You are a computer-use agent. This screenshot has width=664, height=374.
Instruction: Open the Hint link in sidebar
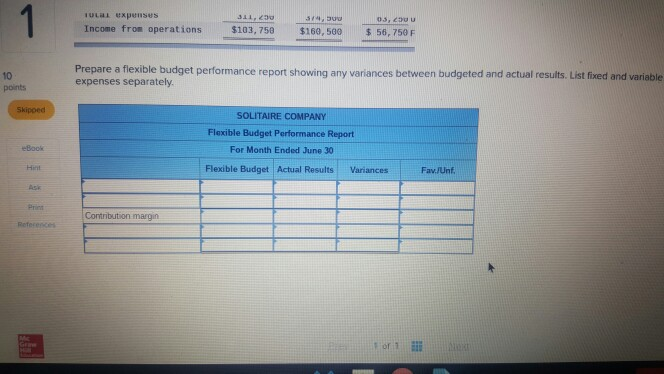pyautogui.click(x=33, y=168)
